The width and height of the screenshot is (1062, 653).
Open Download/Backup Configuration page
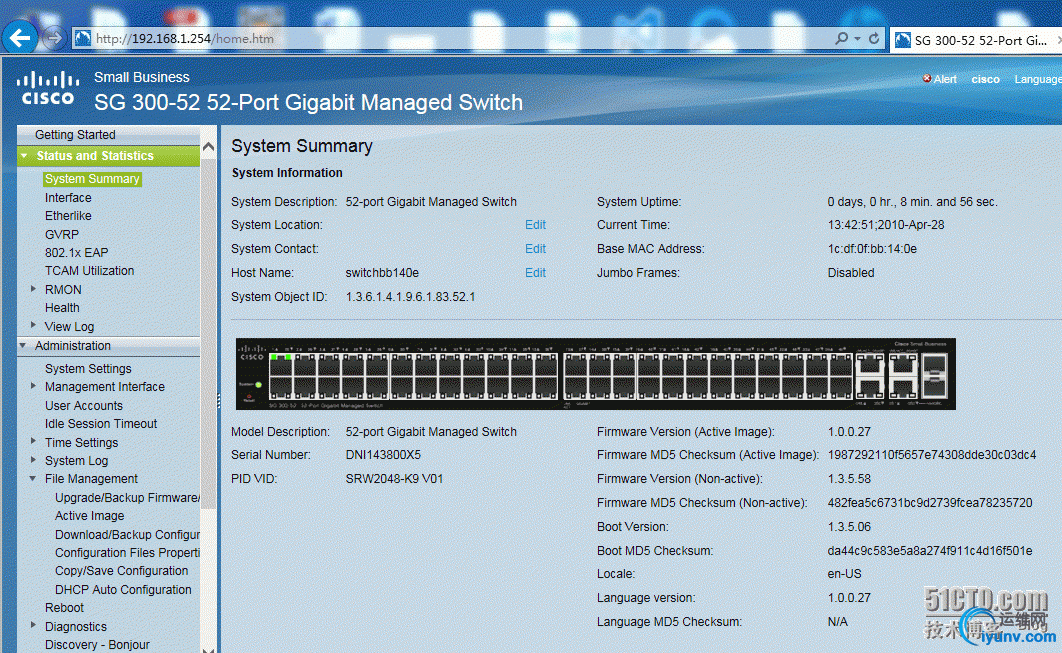tap(127, 534)
